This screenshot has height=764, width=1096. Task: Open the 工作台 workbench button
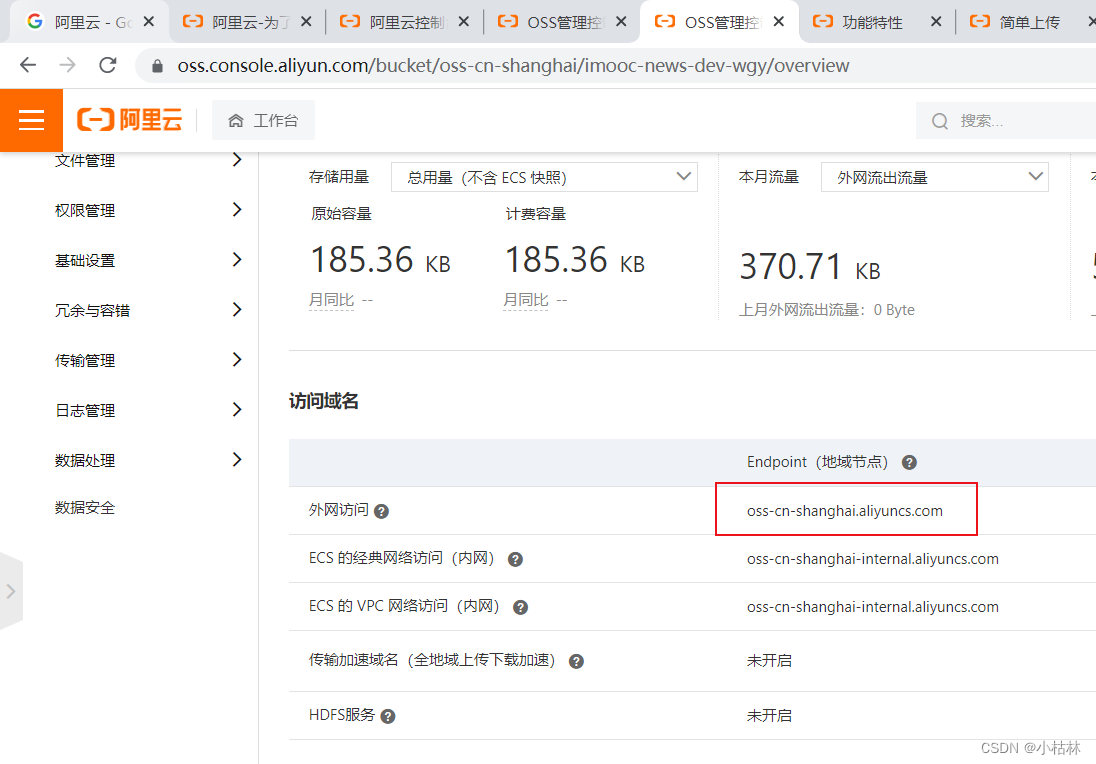click(263, 120)
